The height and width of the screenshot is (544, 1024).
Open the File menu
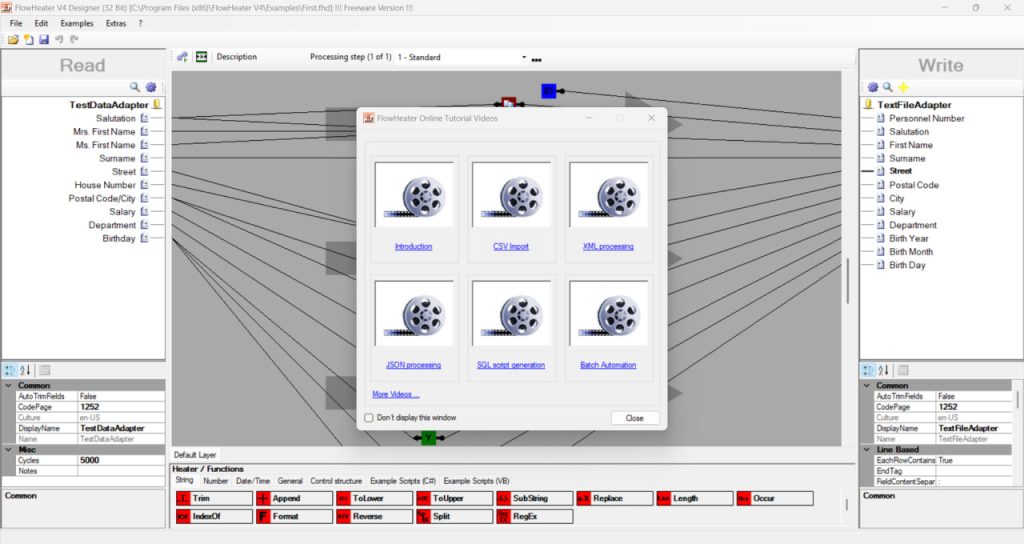tap(16, 23)
